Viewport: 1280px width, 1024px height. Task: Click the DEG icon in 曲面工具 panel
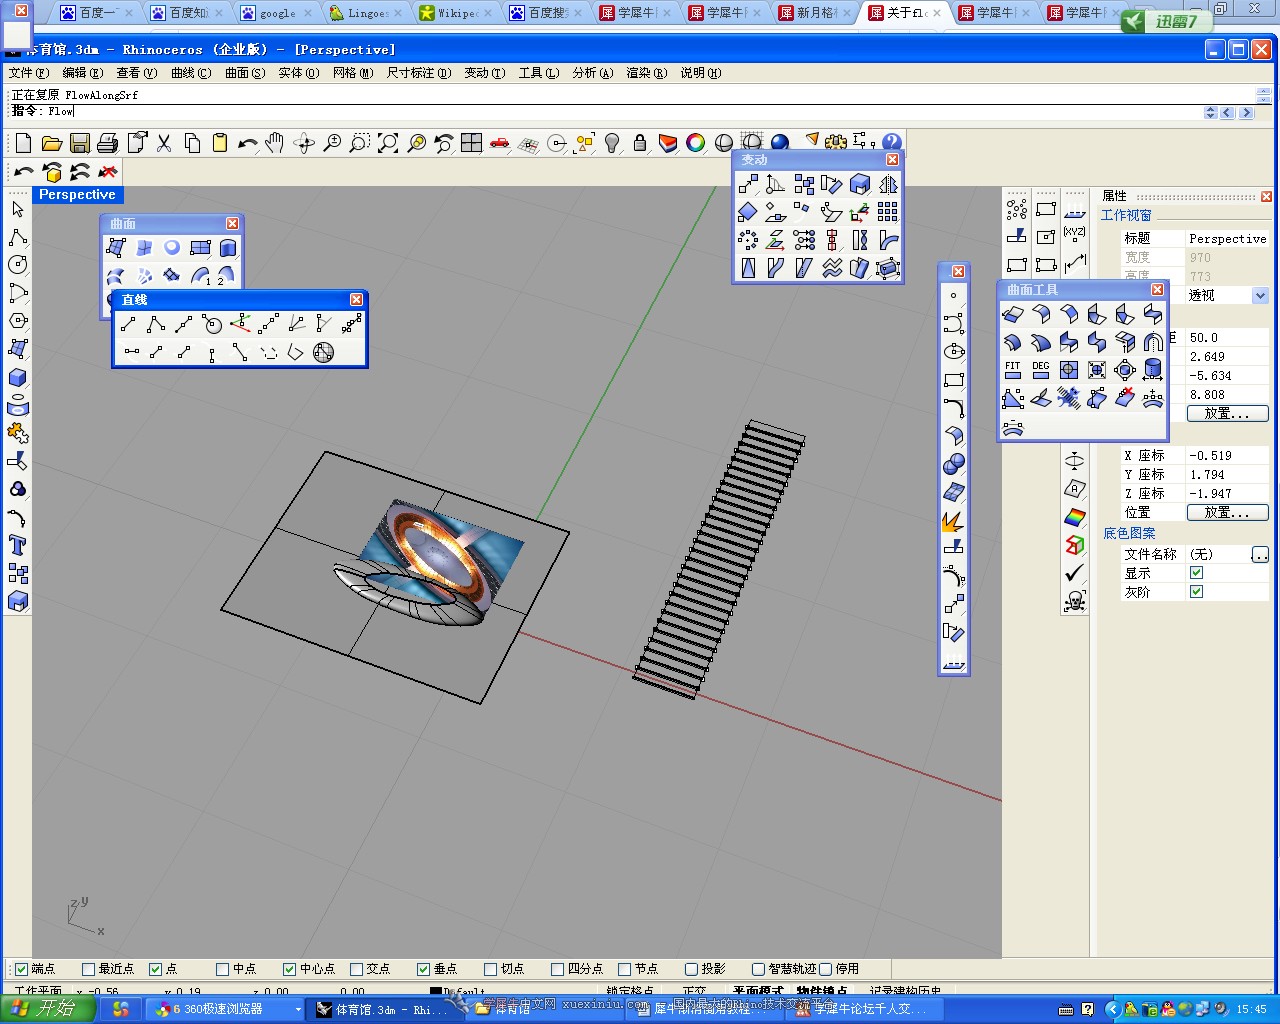point(1041,370)
